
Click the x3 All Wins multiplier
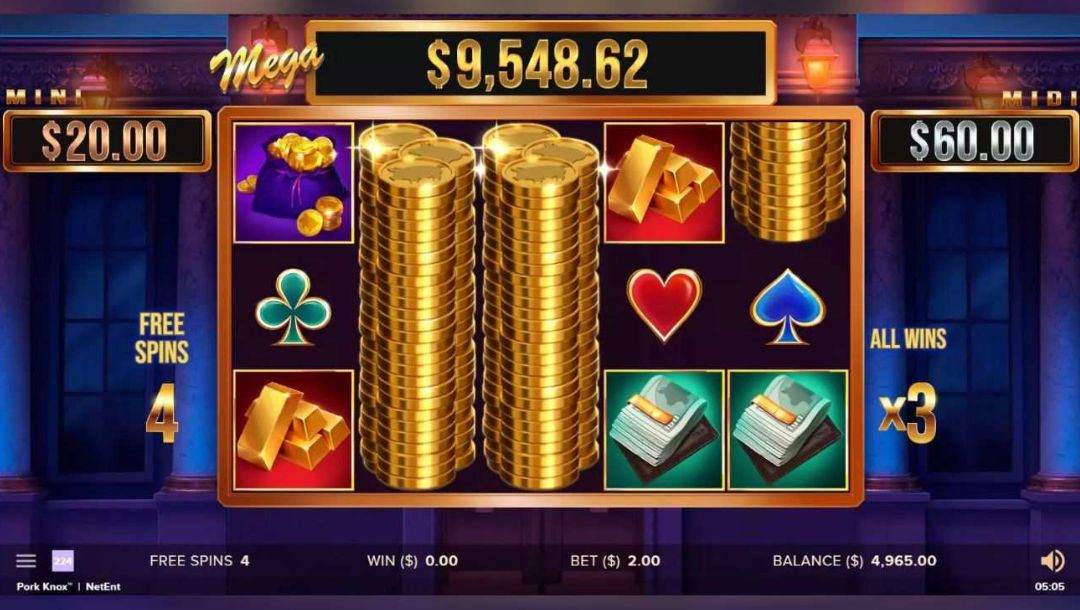[x=908, y=413]
